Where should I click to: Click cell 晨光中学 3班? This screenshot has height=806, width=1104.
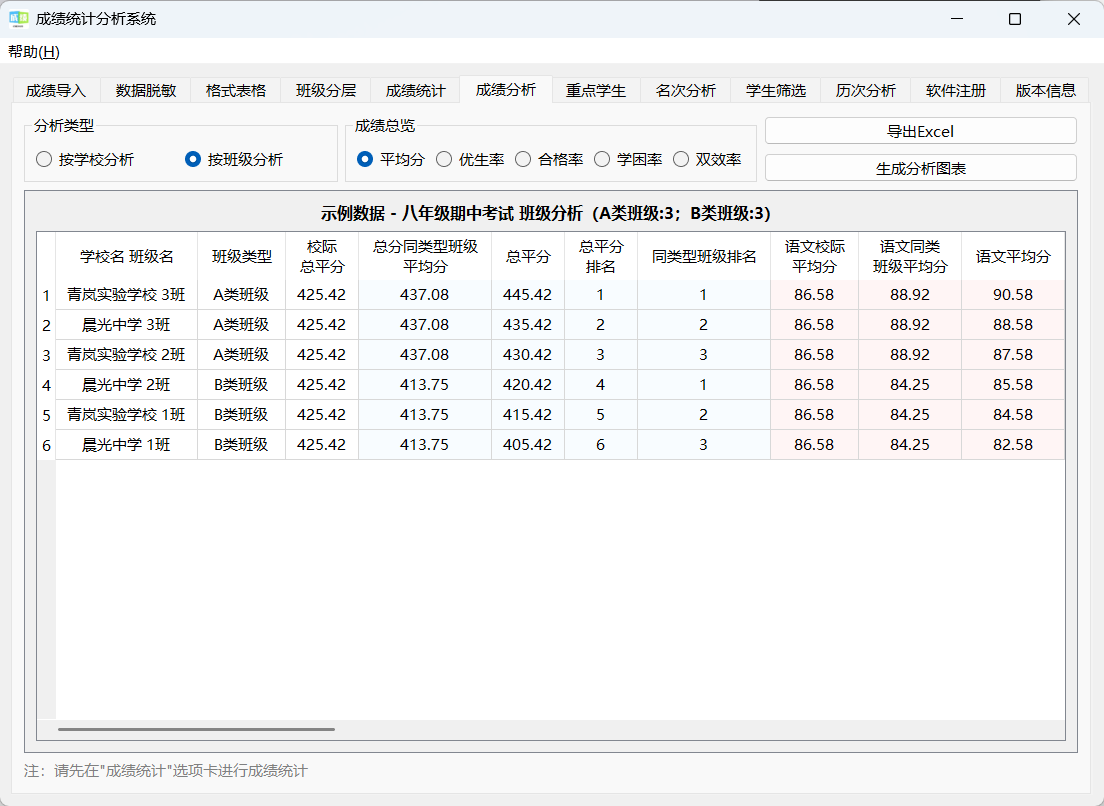(x=127, y=325)
